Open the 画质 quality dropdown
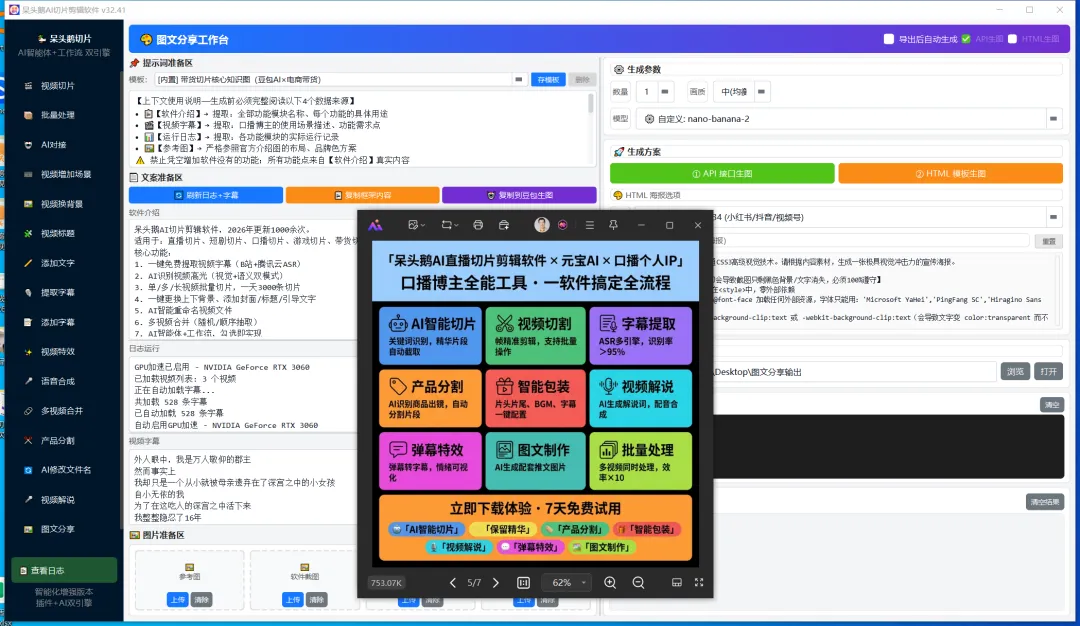The width and height of the screenshot is (1080, 626). (x=761, y=92)
